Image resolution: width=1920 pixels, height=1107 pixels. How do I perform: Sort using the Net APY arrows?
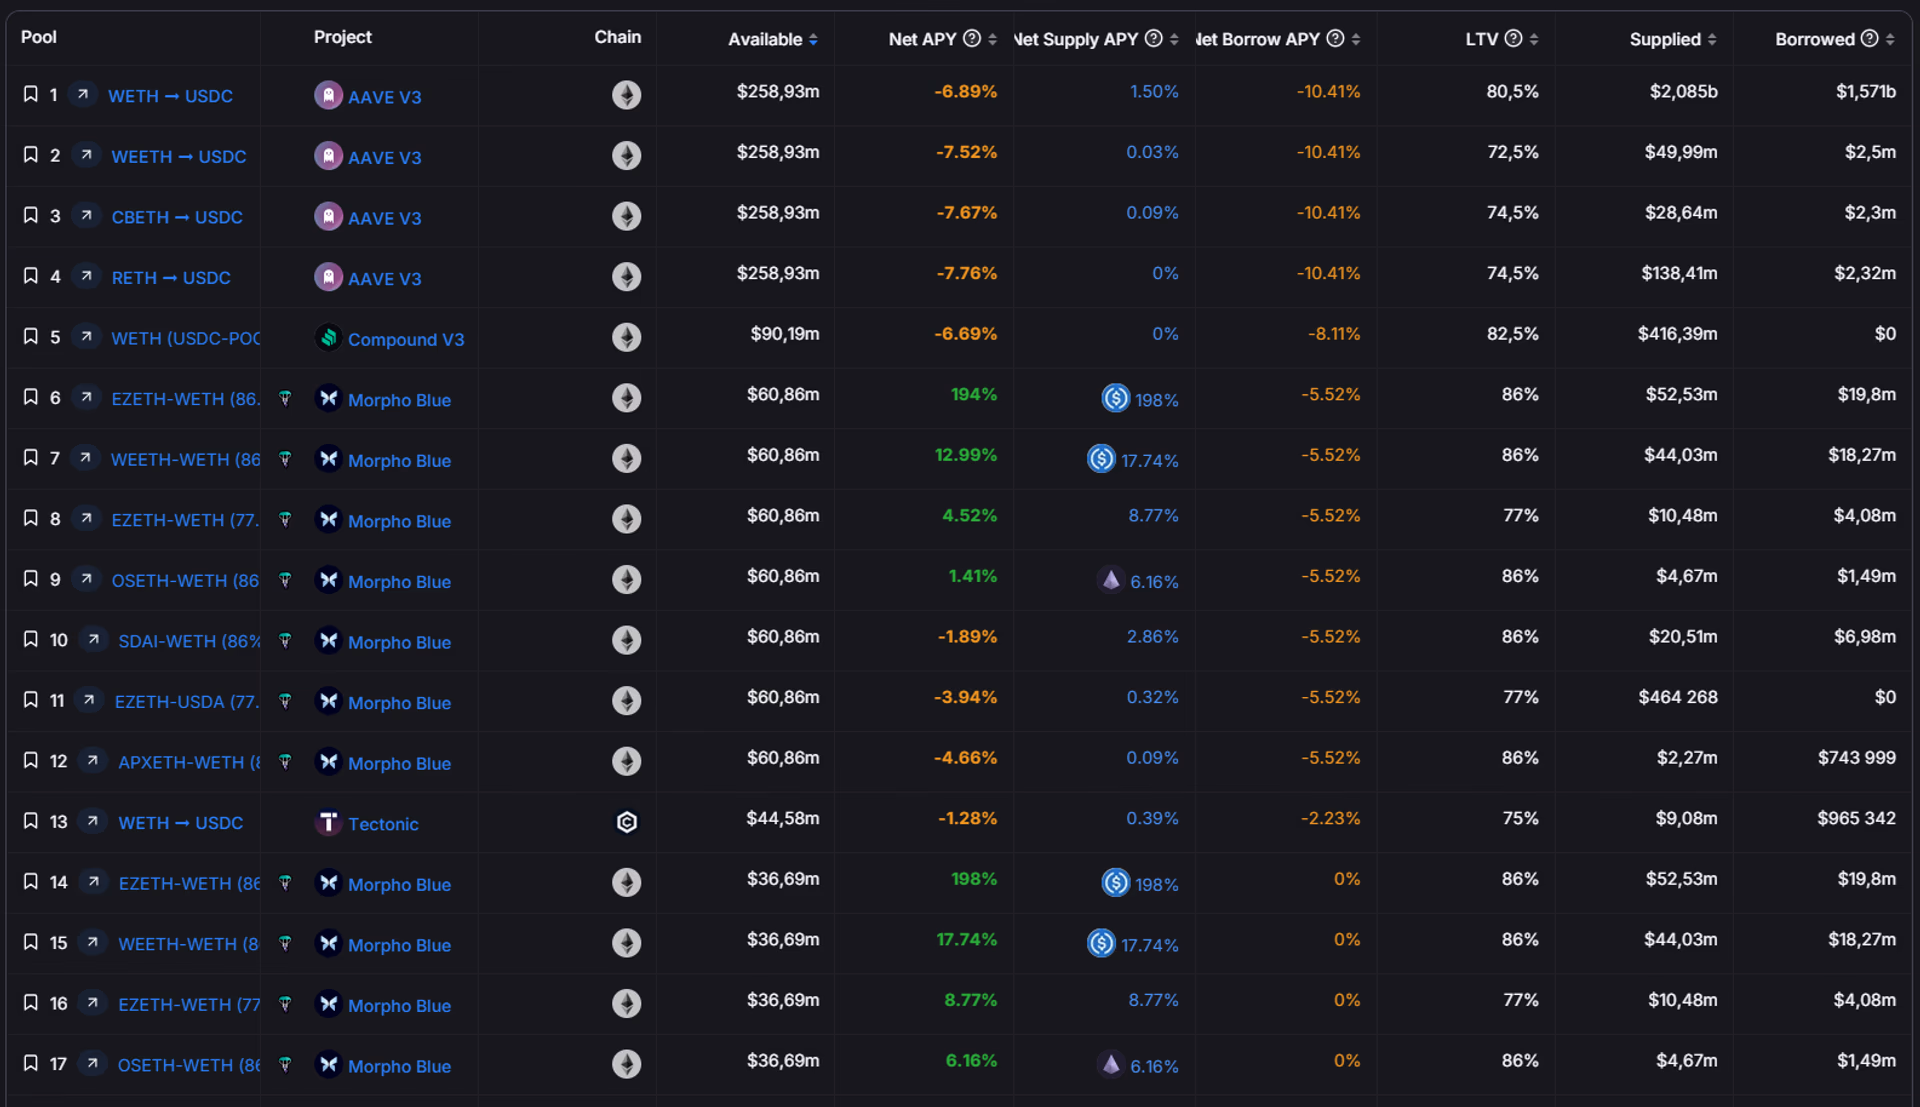992,39
